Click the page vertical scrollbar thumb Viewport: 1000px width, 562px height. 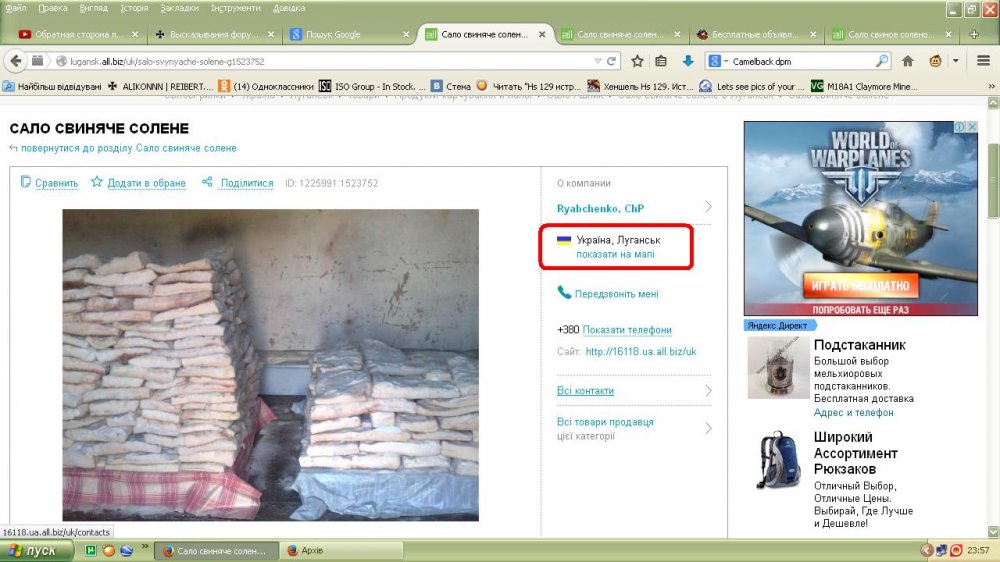point(993,180)
